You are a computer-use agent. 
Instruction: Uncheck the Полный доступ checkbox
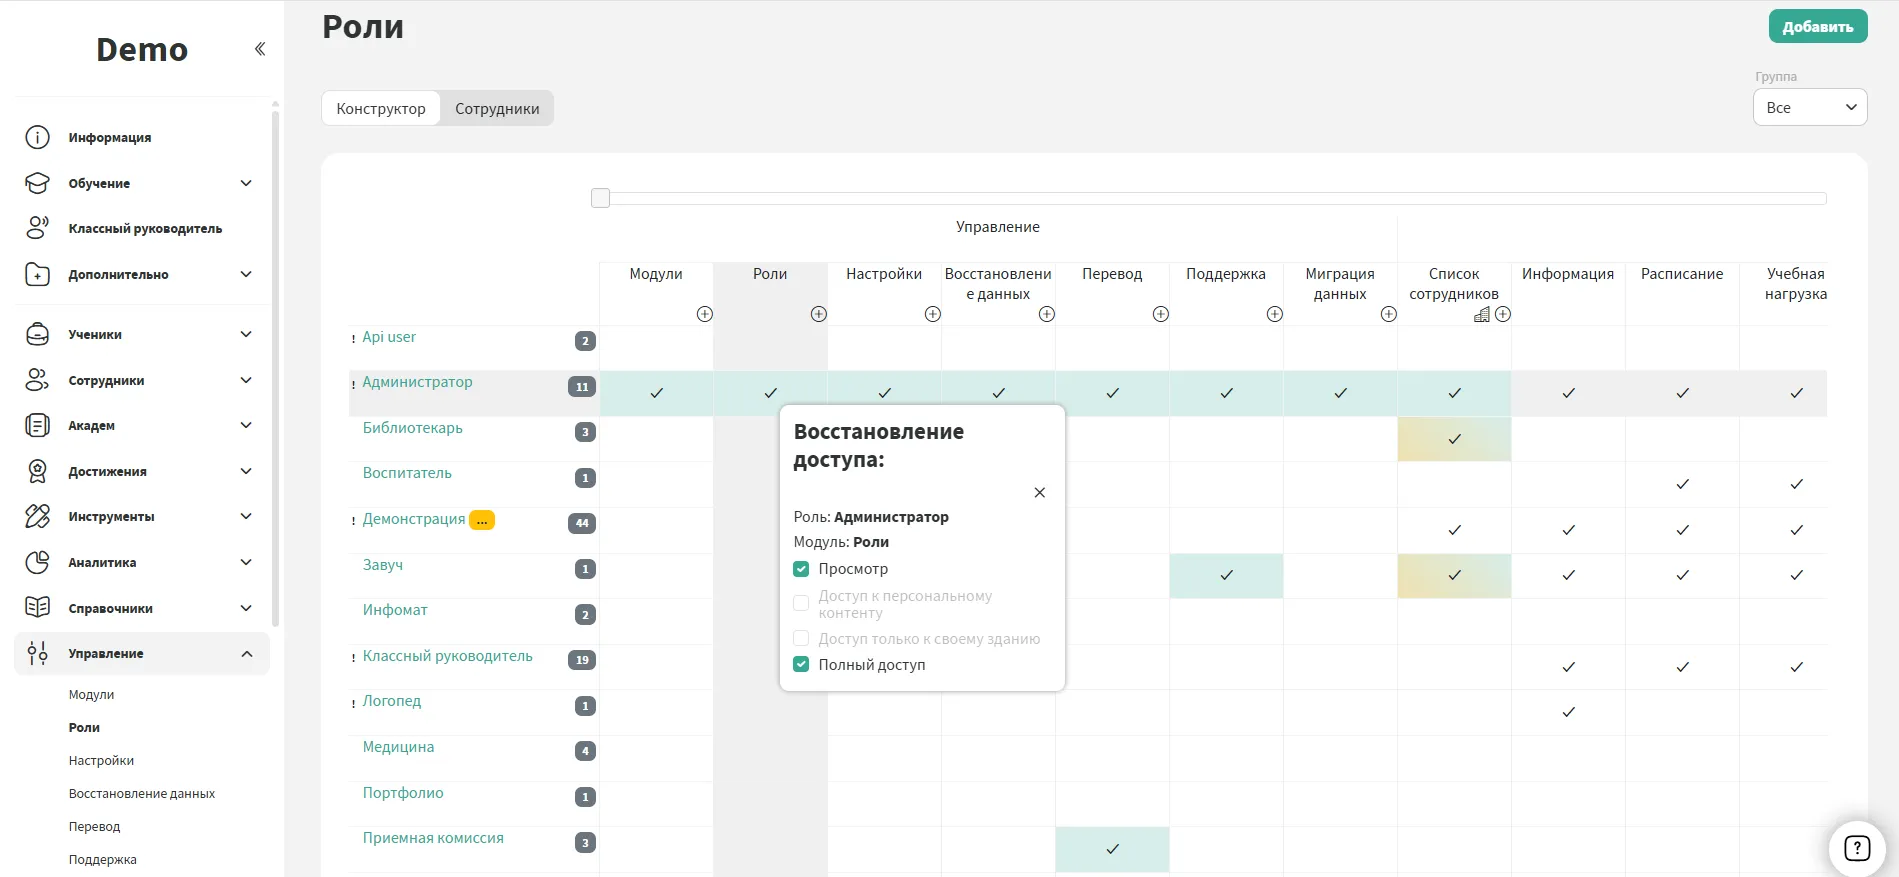[801, 664]
